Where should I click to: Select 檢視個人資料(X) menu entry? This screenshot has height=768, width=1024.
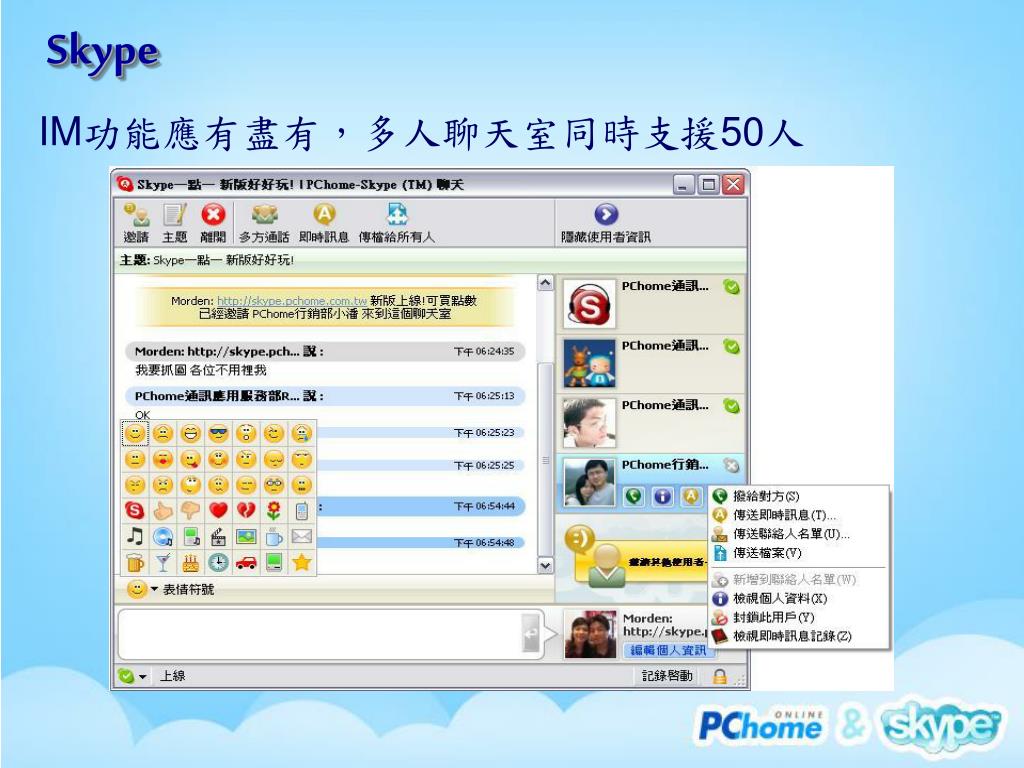point(798,598)
